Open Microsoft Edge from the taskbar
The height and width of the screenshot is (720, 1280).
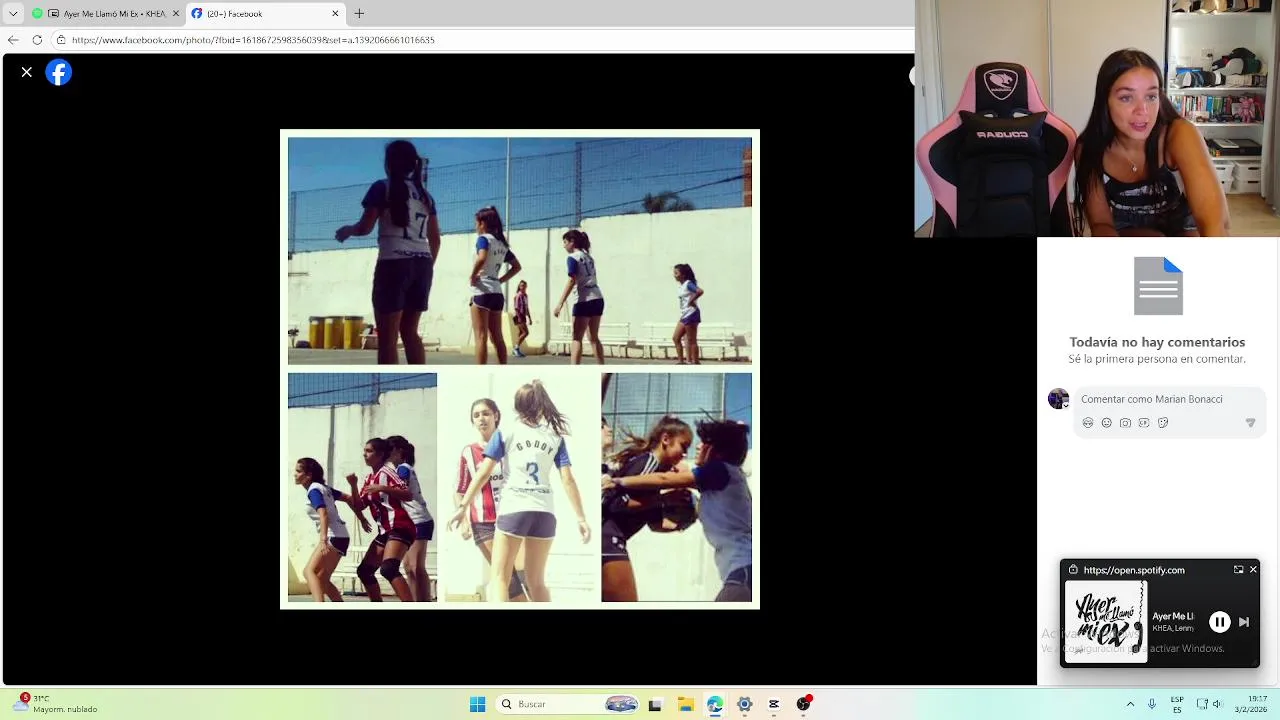coord(715,704)
